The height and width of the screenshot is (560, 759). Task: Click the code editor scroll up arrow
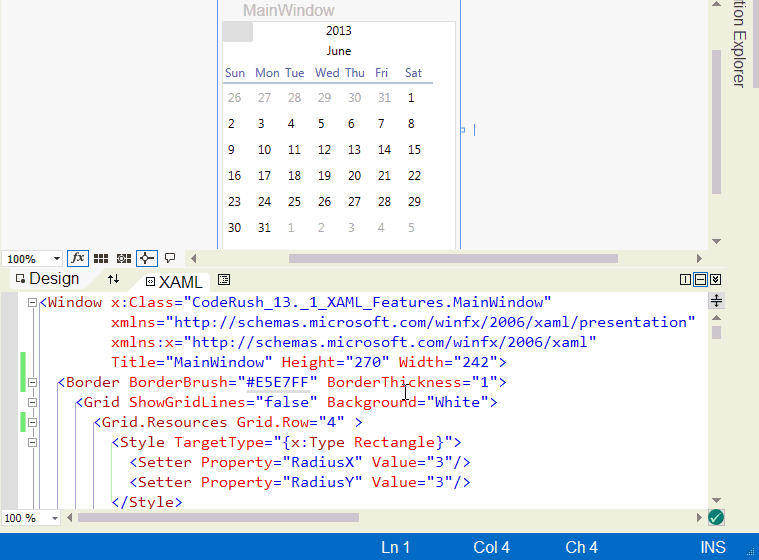tap(716, 318)
